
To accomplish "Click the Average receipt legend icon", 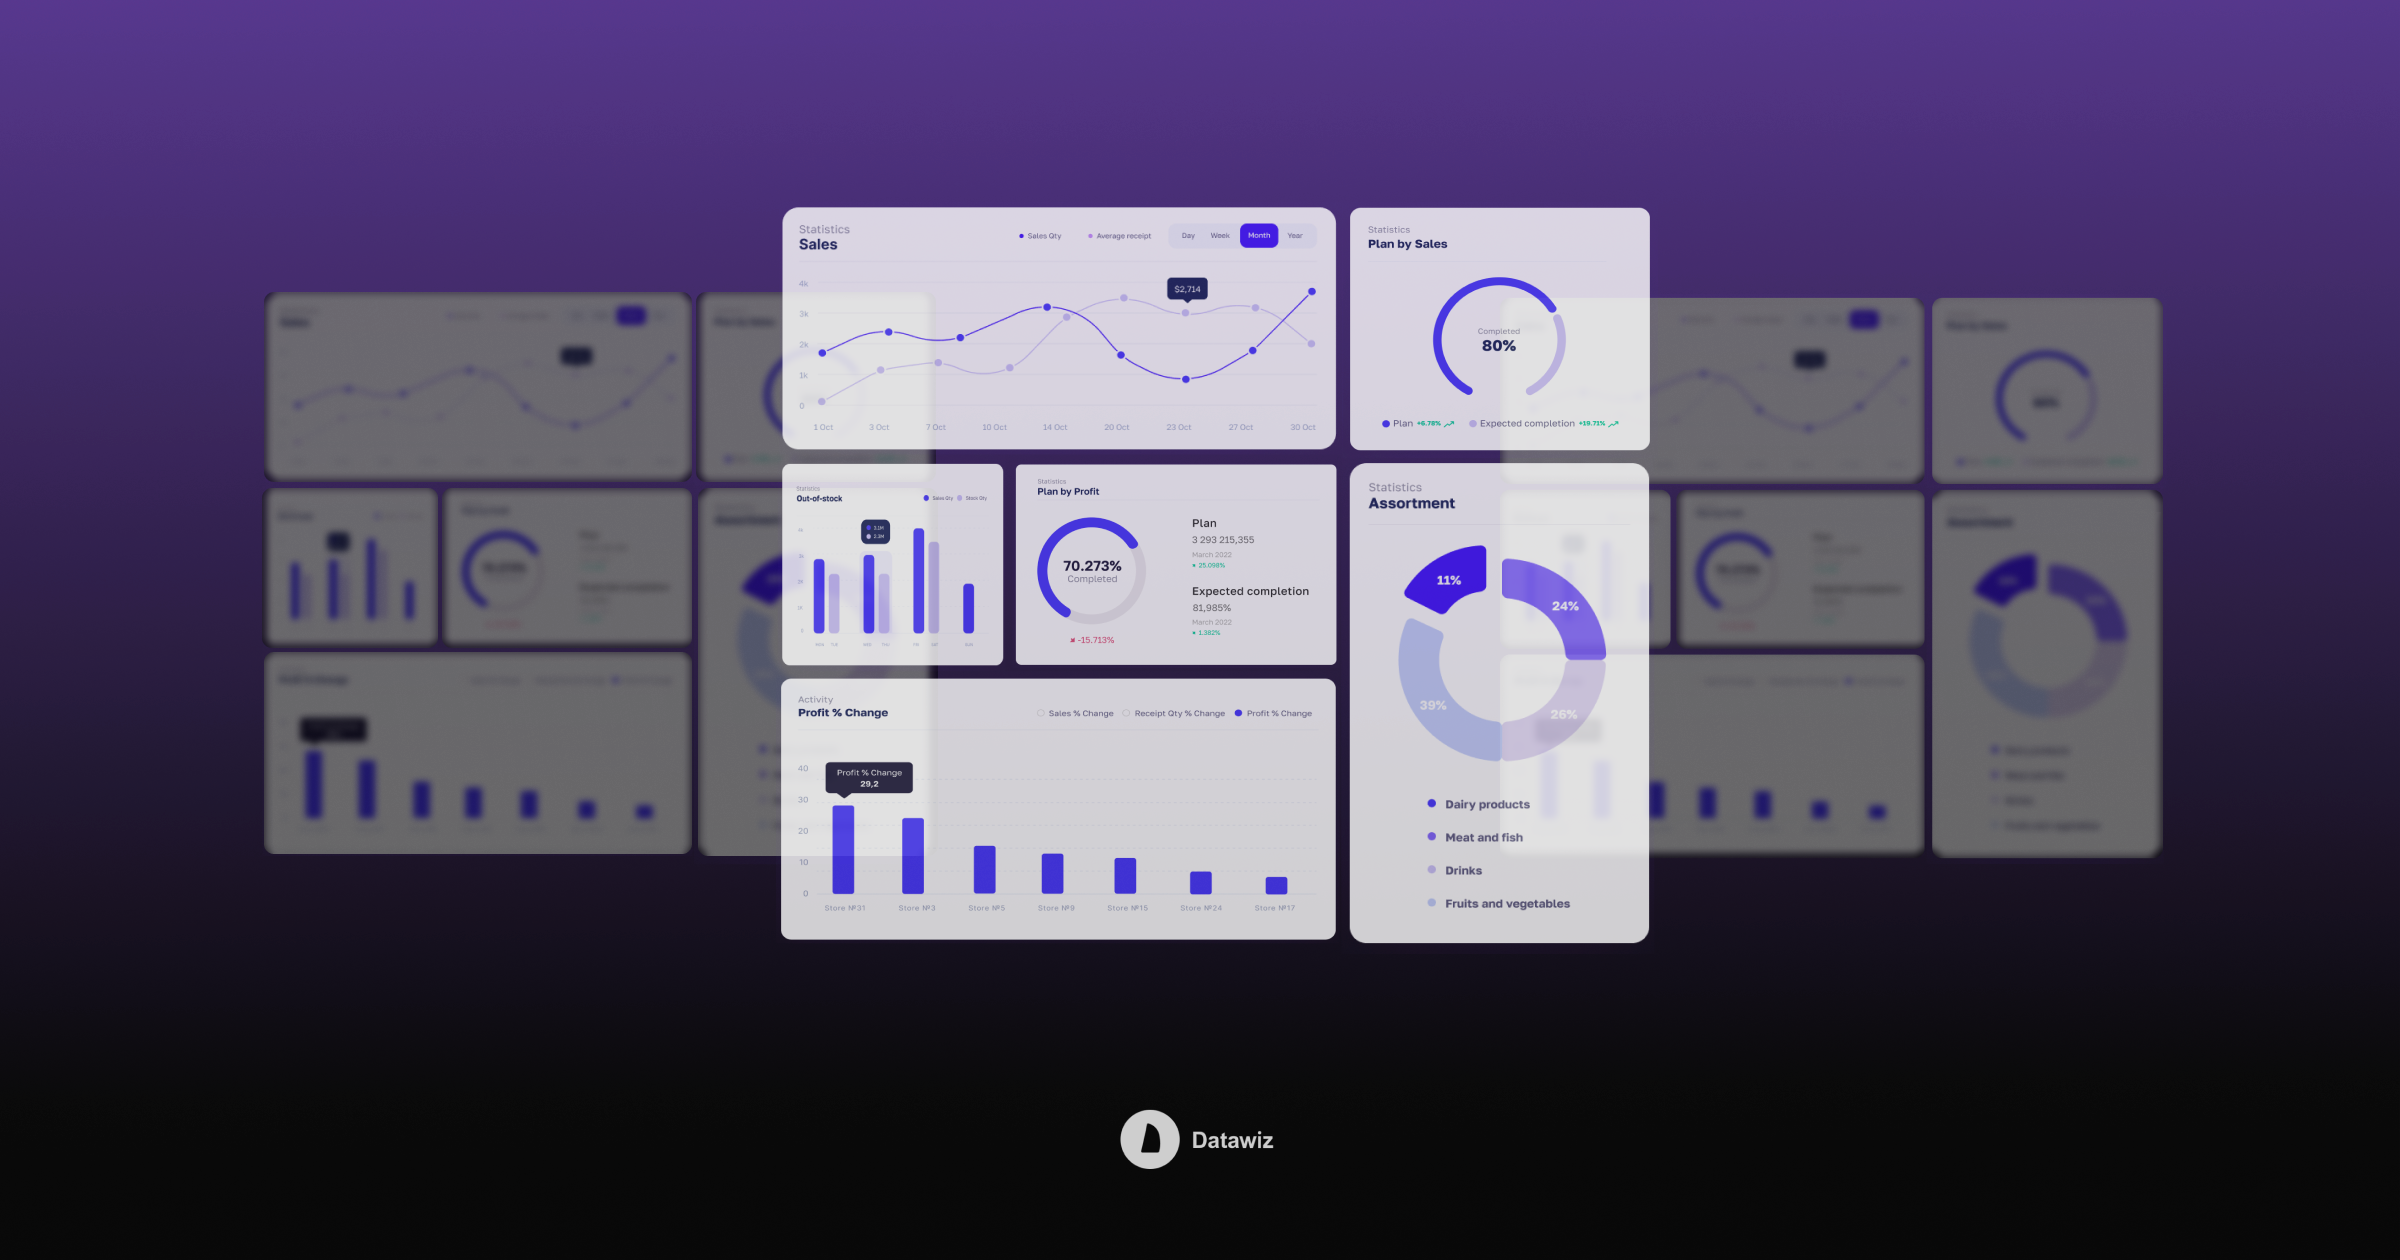I will (1089, 235).
